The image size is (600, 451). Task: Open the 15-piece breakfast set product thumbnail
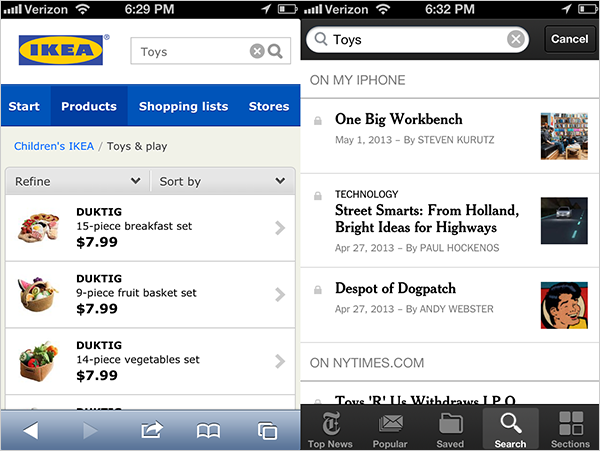tap(39, 228)
